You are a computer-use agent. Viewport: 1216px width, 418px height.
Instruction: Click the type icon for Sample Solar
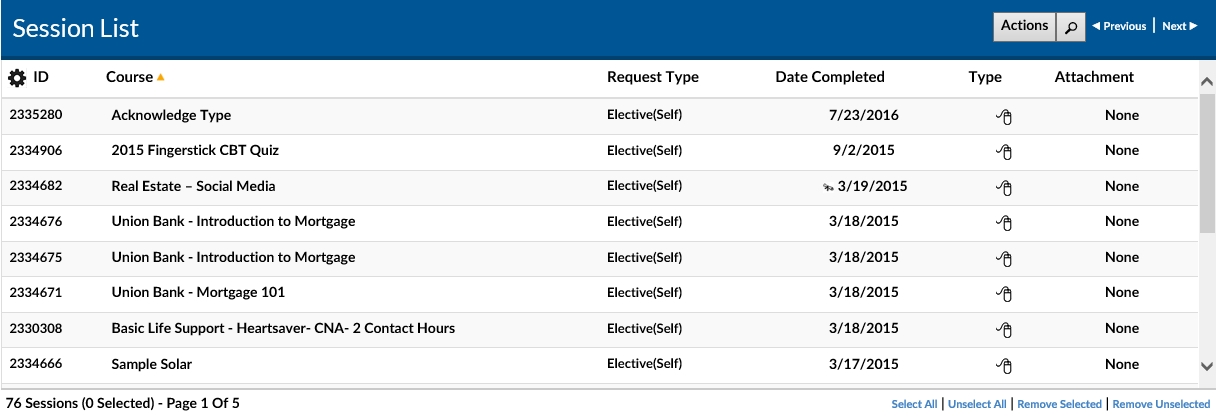pyautogui.click(x=1004, y=365)
